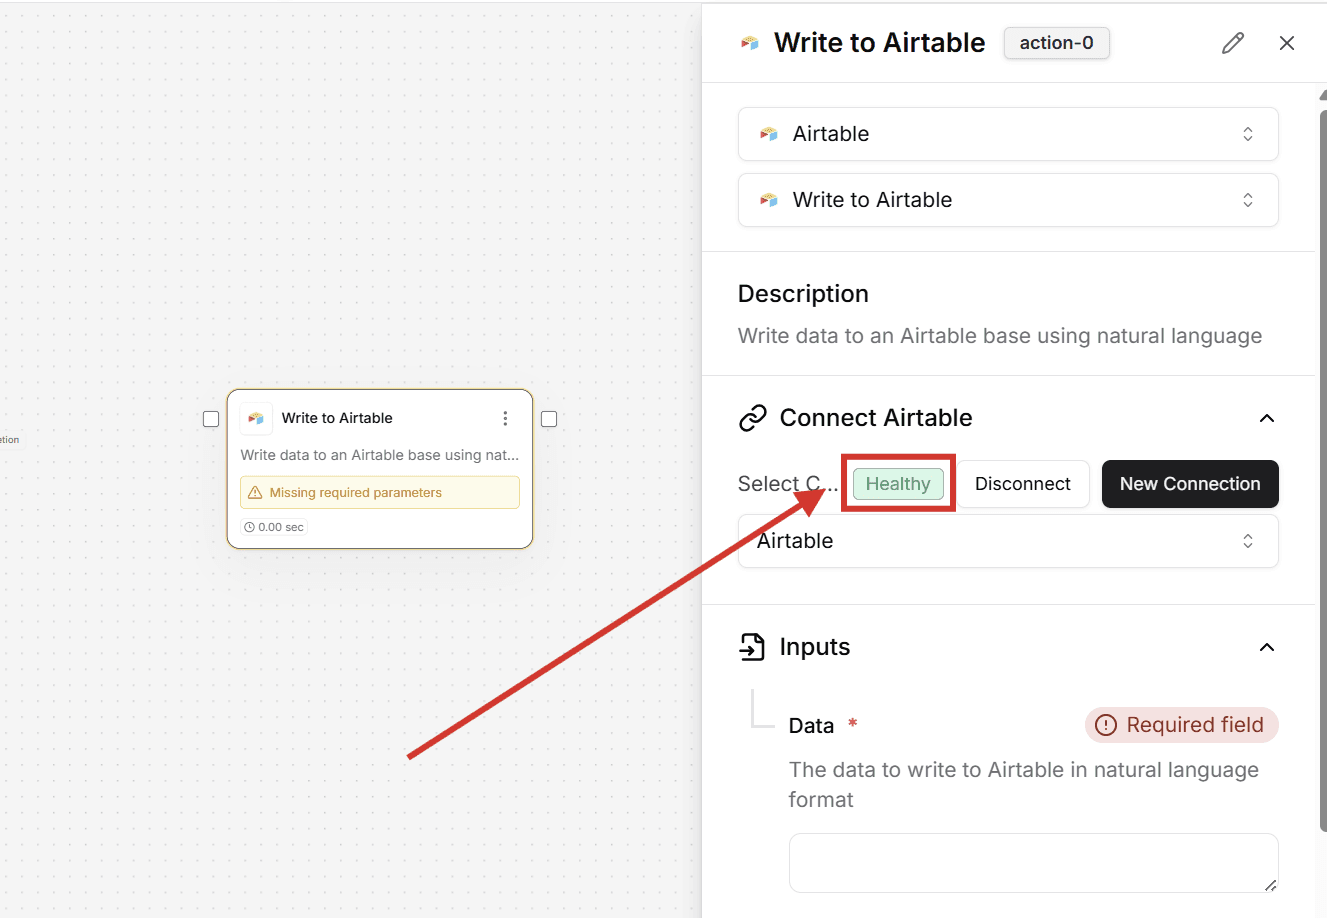1327x918 pixels.
Task: Click the Airtable logo inside the app selector
Action: [769, 134]
